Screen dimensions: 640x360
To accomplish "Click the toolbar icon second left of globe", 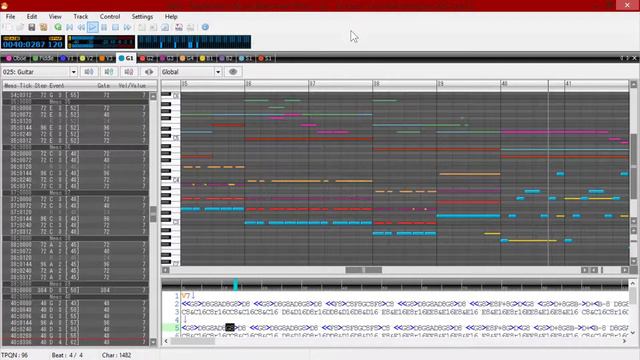I will (x=179, y=27).
